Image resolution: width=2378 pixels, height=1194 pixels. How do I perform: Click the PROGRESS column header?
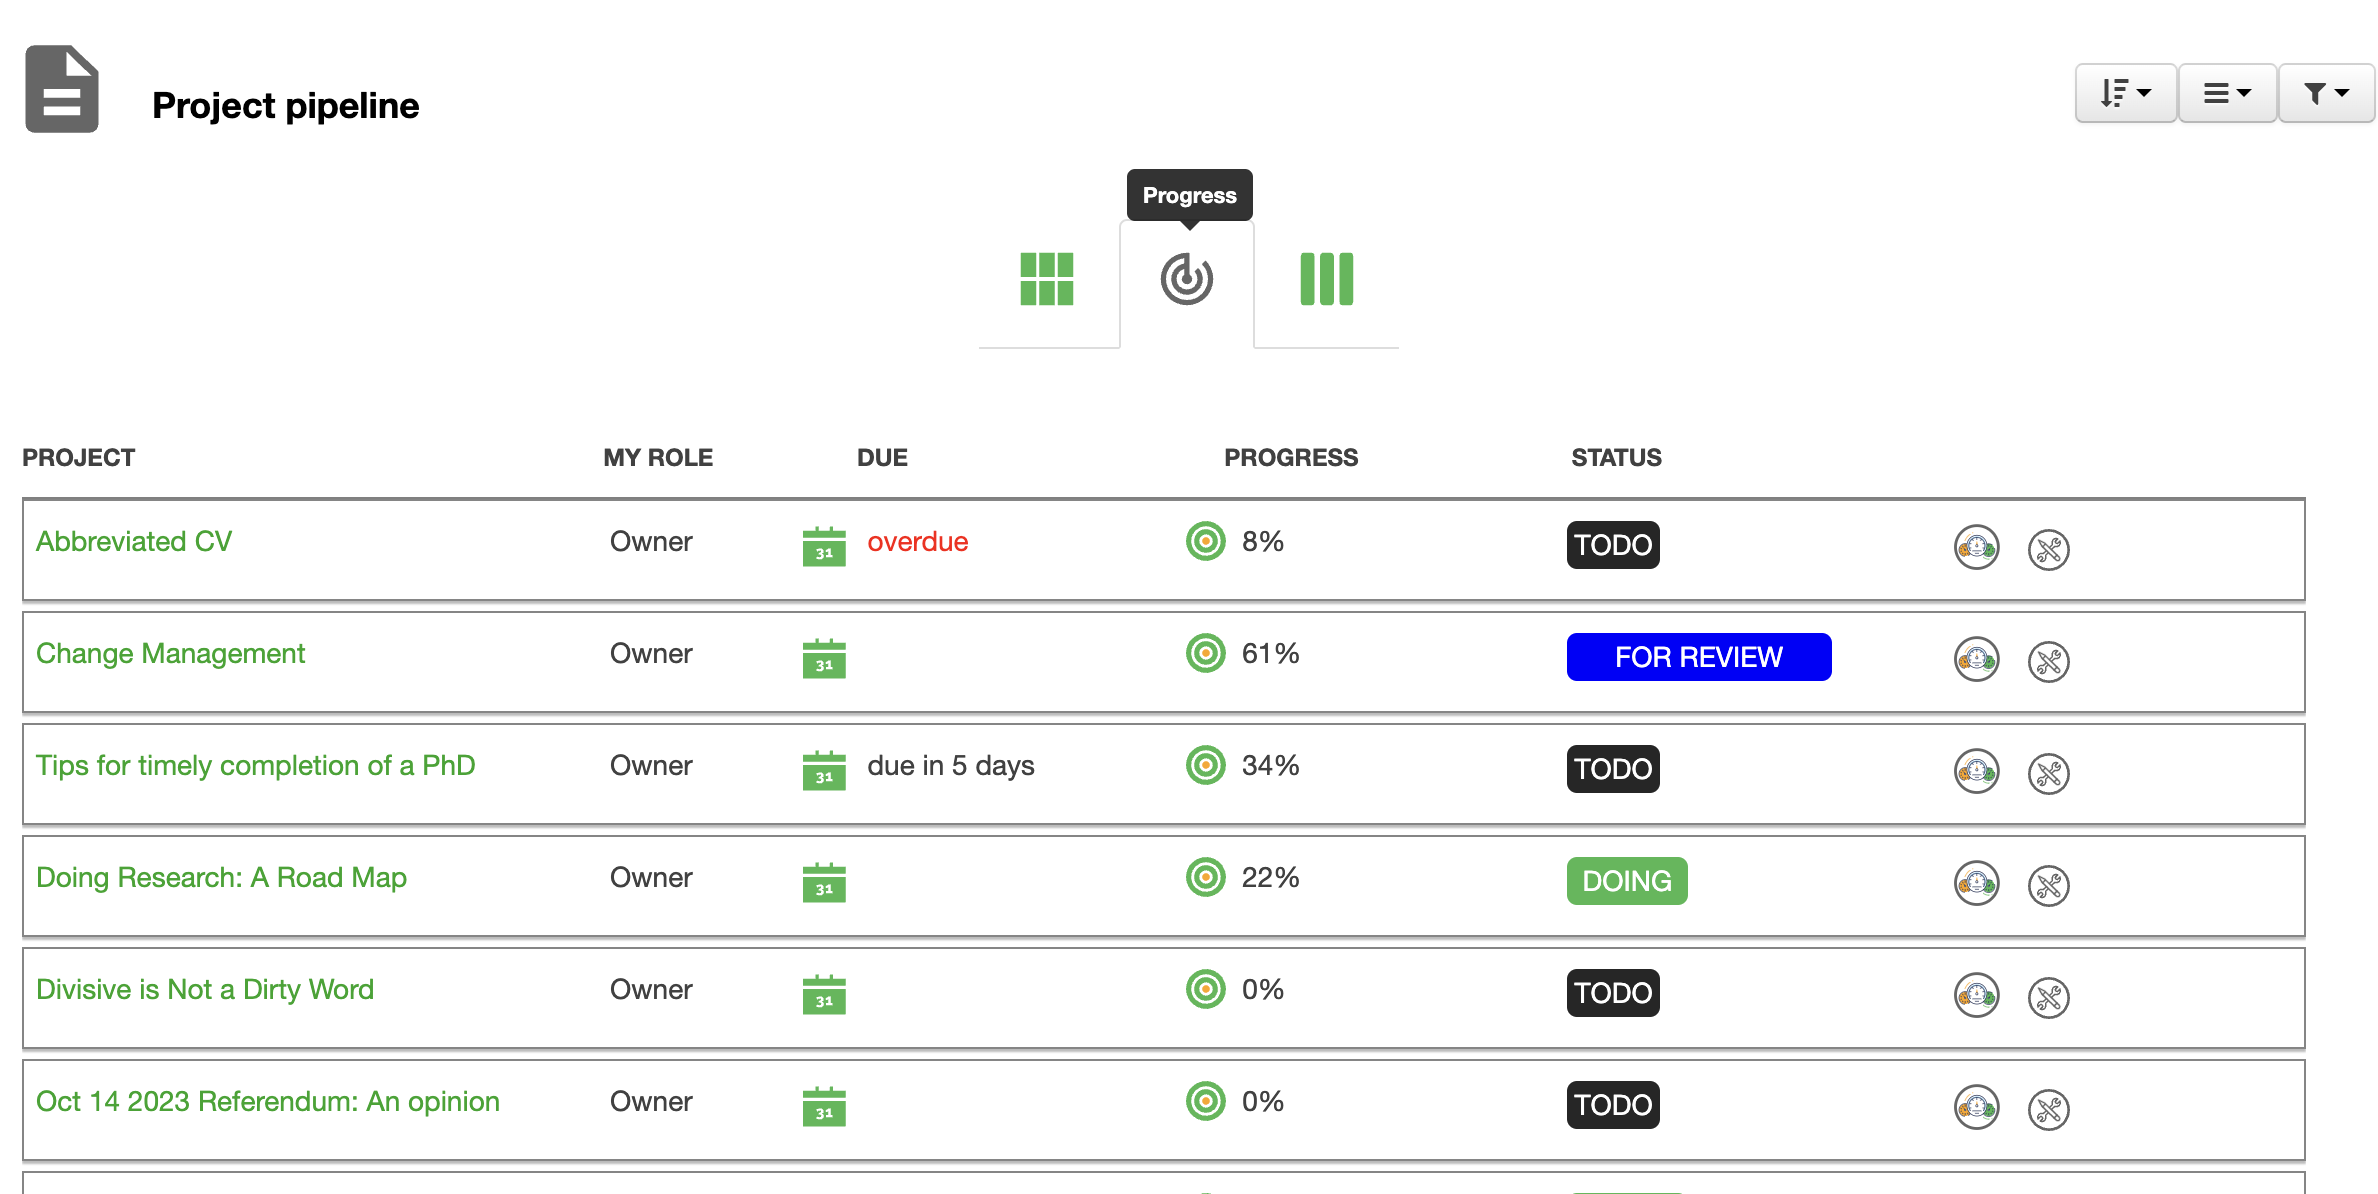point(1291,457)
